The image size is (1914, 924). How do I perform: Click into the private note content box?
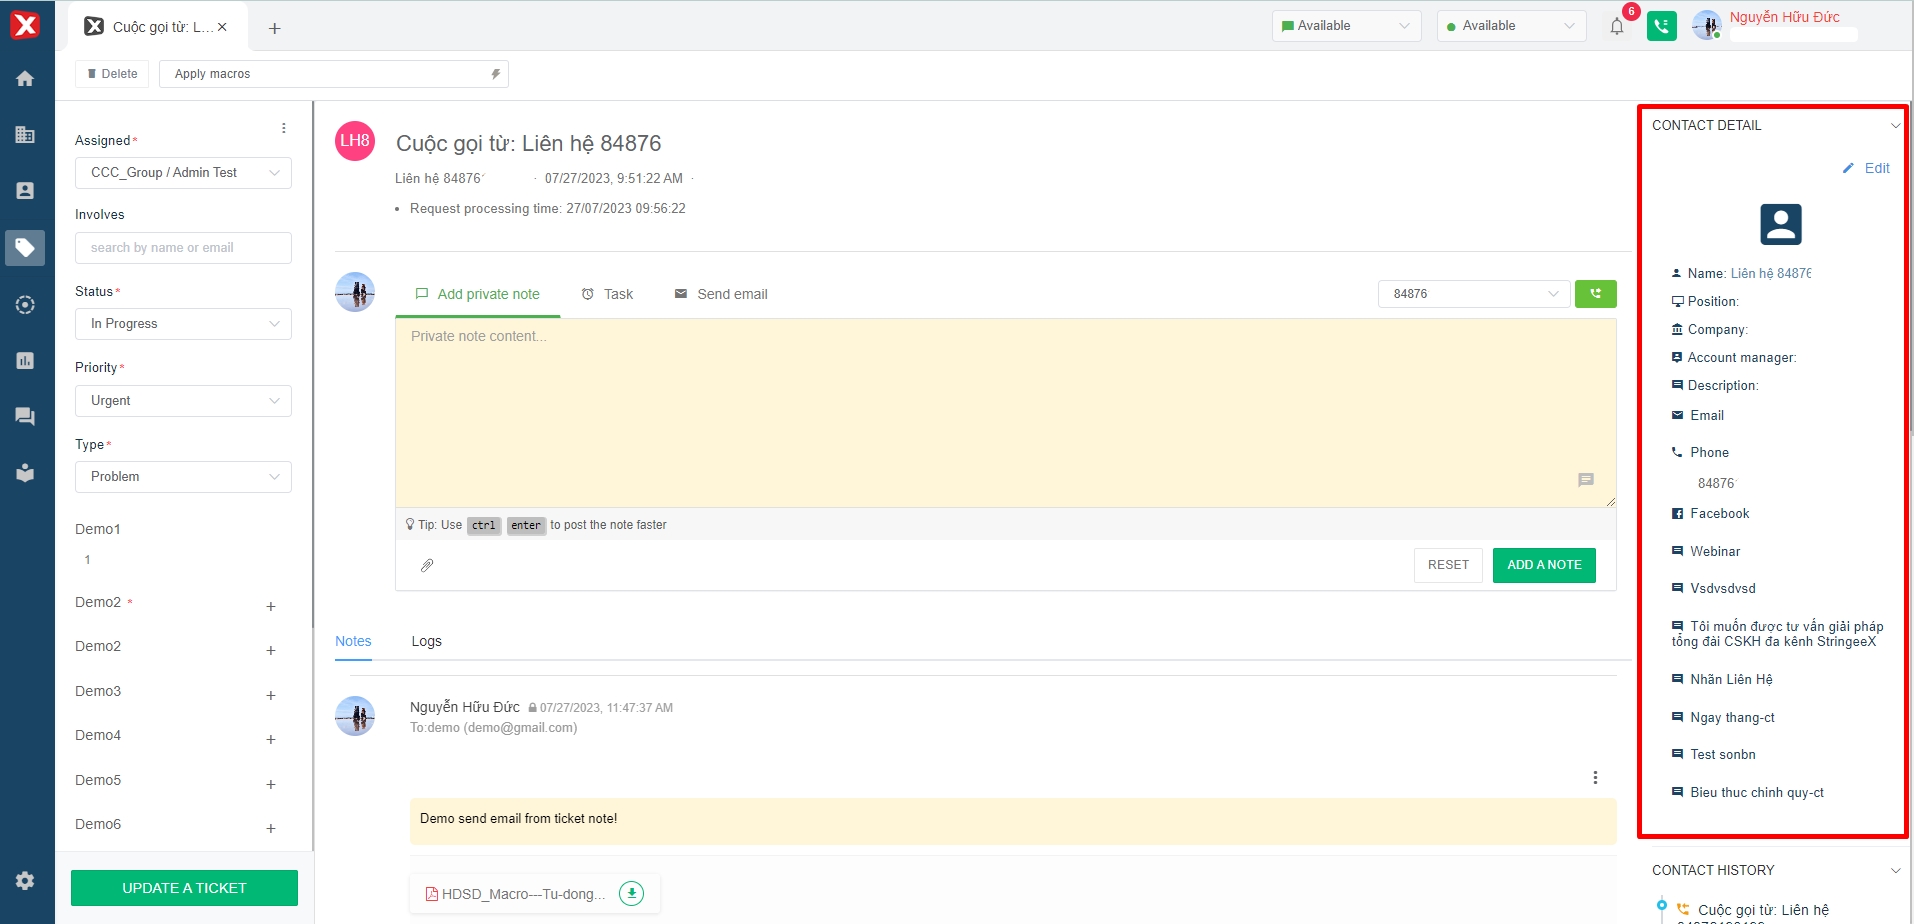1005,412
